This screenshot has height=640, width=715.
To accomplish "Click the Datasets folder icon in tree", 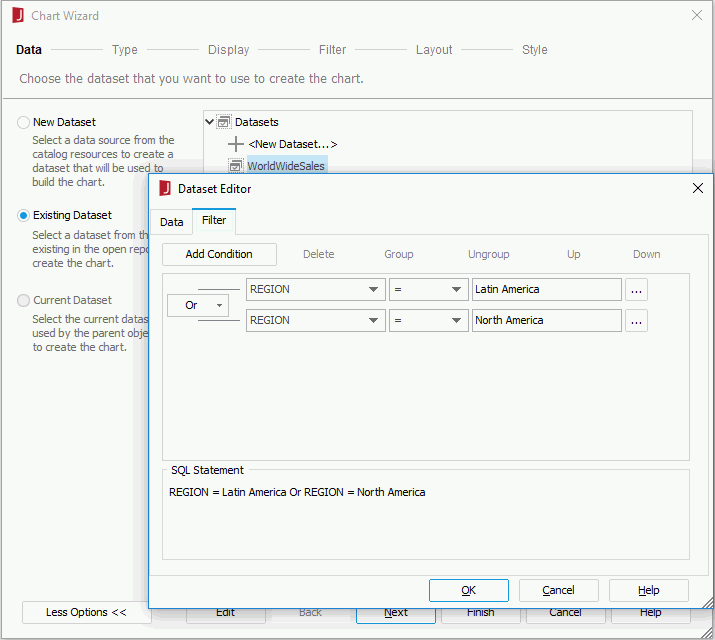I will [224, 122].
